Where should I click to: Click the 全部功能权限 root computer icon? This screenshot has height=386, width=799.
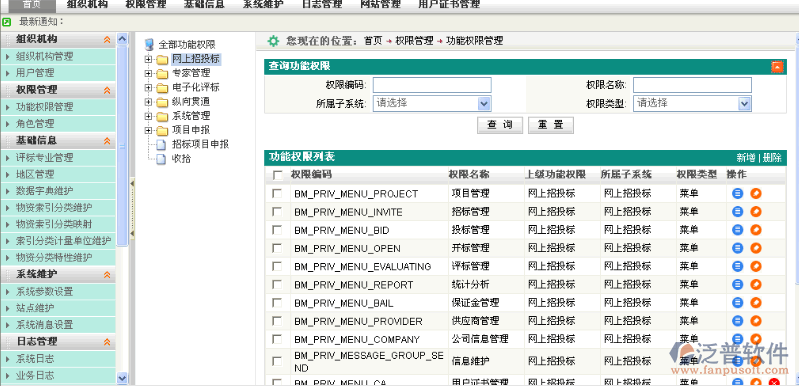tap(149, 44)
